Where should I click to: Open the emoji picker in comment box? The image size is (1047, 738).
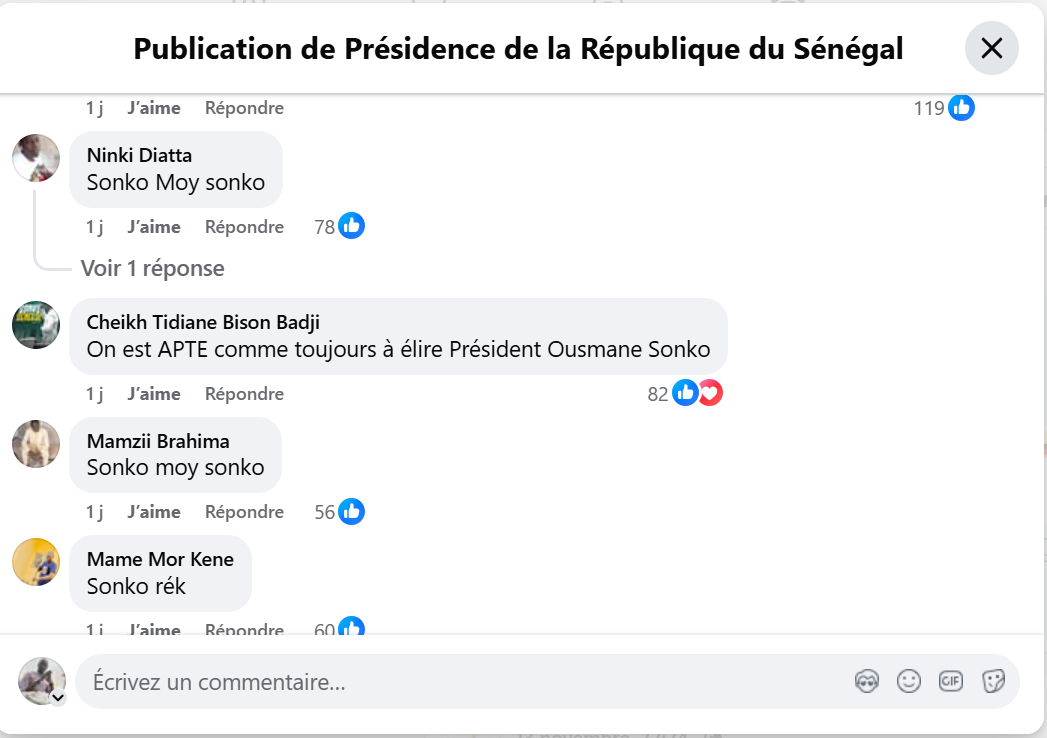(x=908, y=682)
